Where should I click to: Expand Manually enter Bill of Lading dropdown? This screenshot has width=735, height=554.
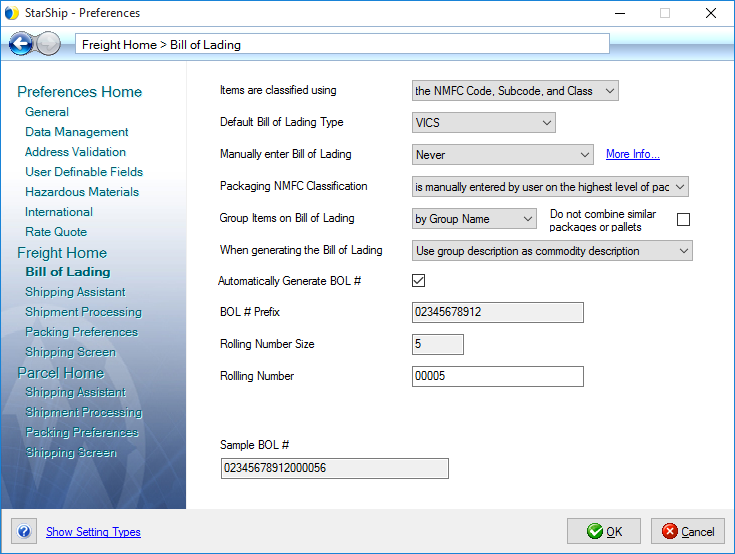coord(502,154)
